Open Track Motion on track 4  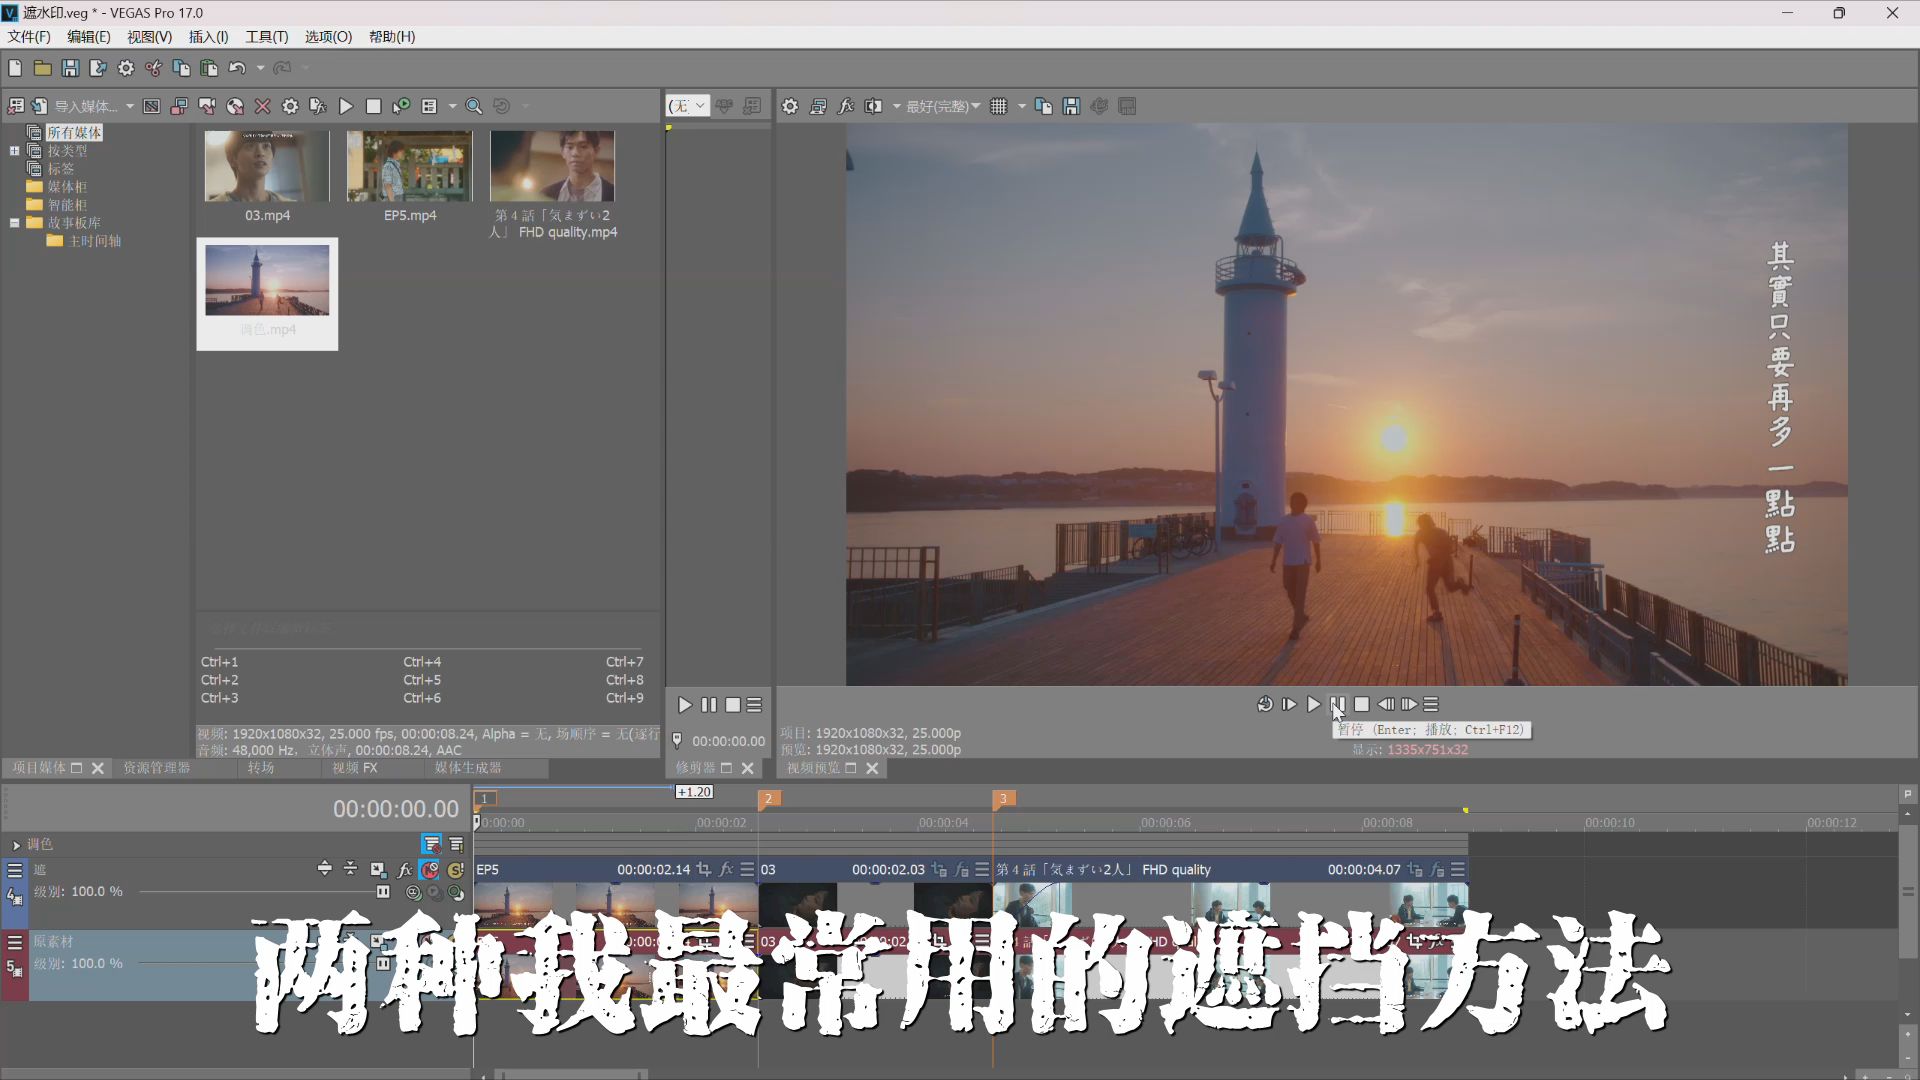tap(378, 870)
